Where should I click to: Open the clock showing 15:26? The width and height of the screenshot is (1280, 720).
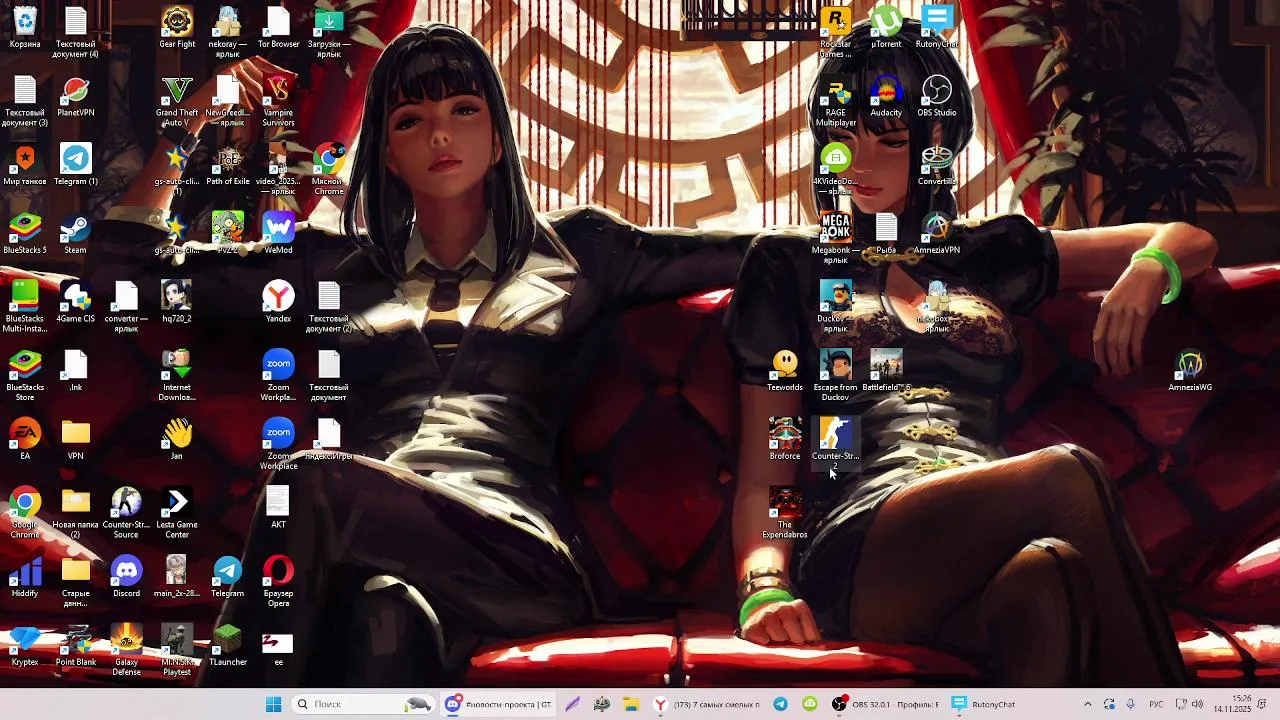[1232, 704]
